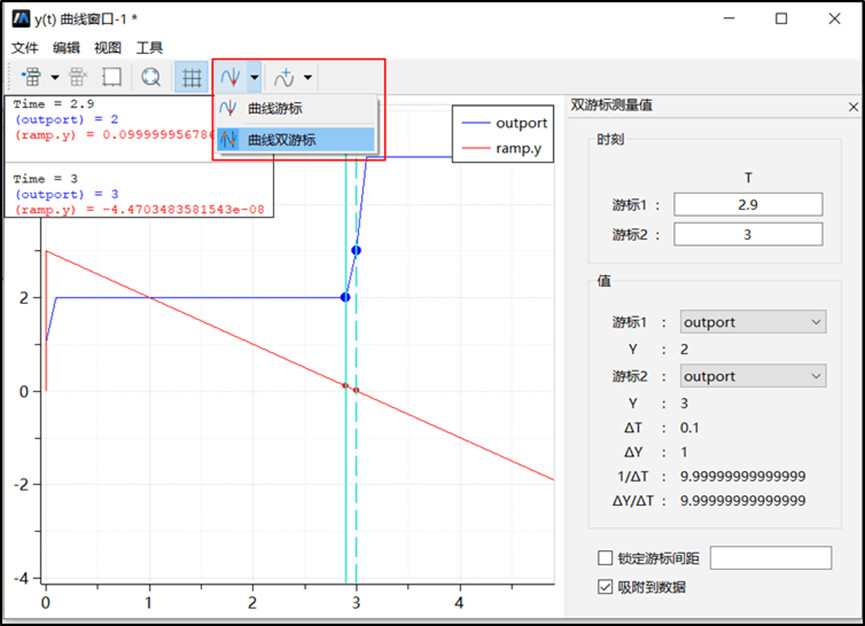The image size is (865, 626).
Task: Expand the add curve point dropdown arrow
Action: point(308,77)
